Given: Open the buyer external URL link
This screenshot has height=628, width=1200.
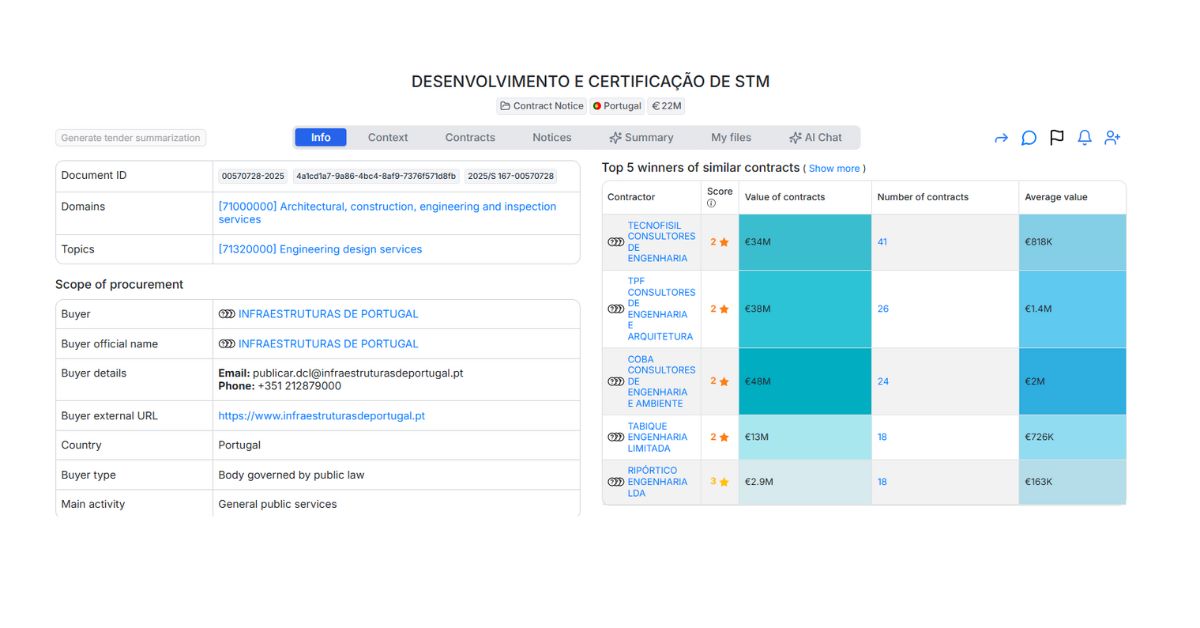Looking at the screenshot, I should pyautogui.click(x=321, y=416).
